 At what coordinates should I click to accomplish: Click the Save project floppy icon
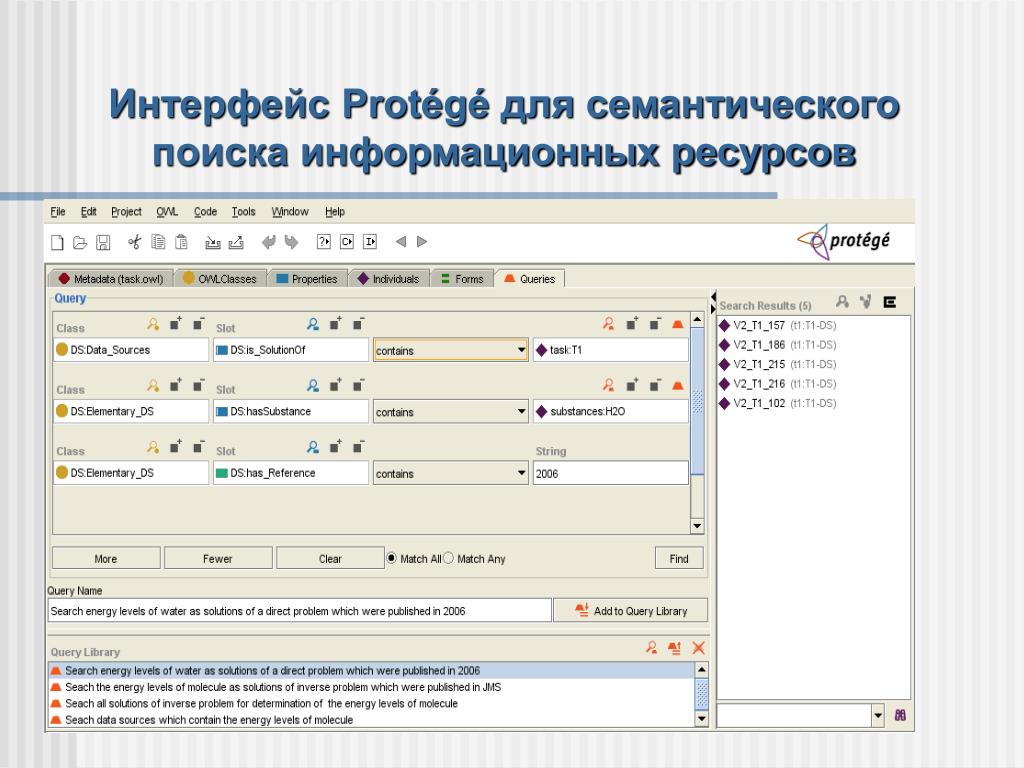tap(103, 242)
